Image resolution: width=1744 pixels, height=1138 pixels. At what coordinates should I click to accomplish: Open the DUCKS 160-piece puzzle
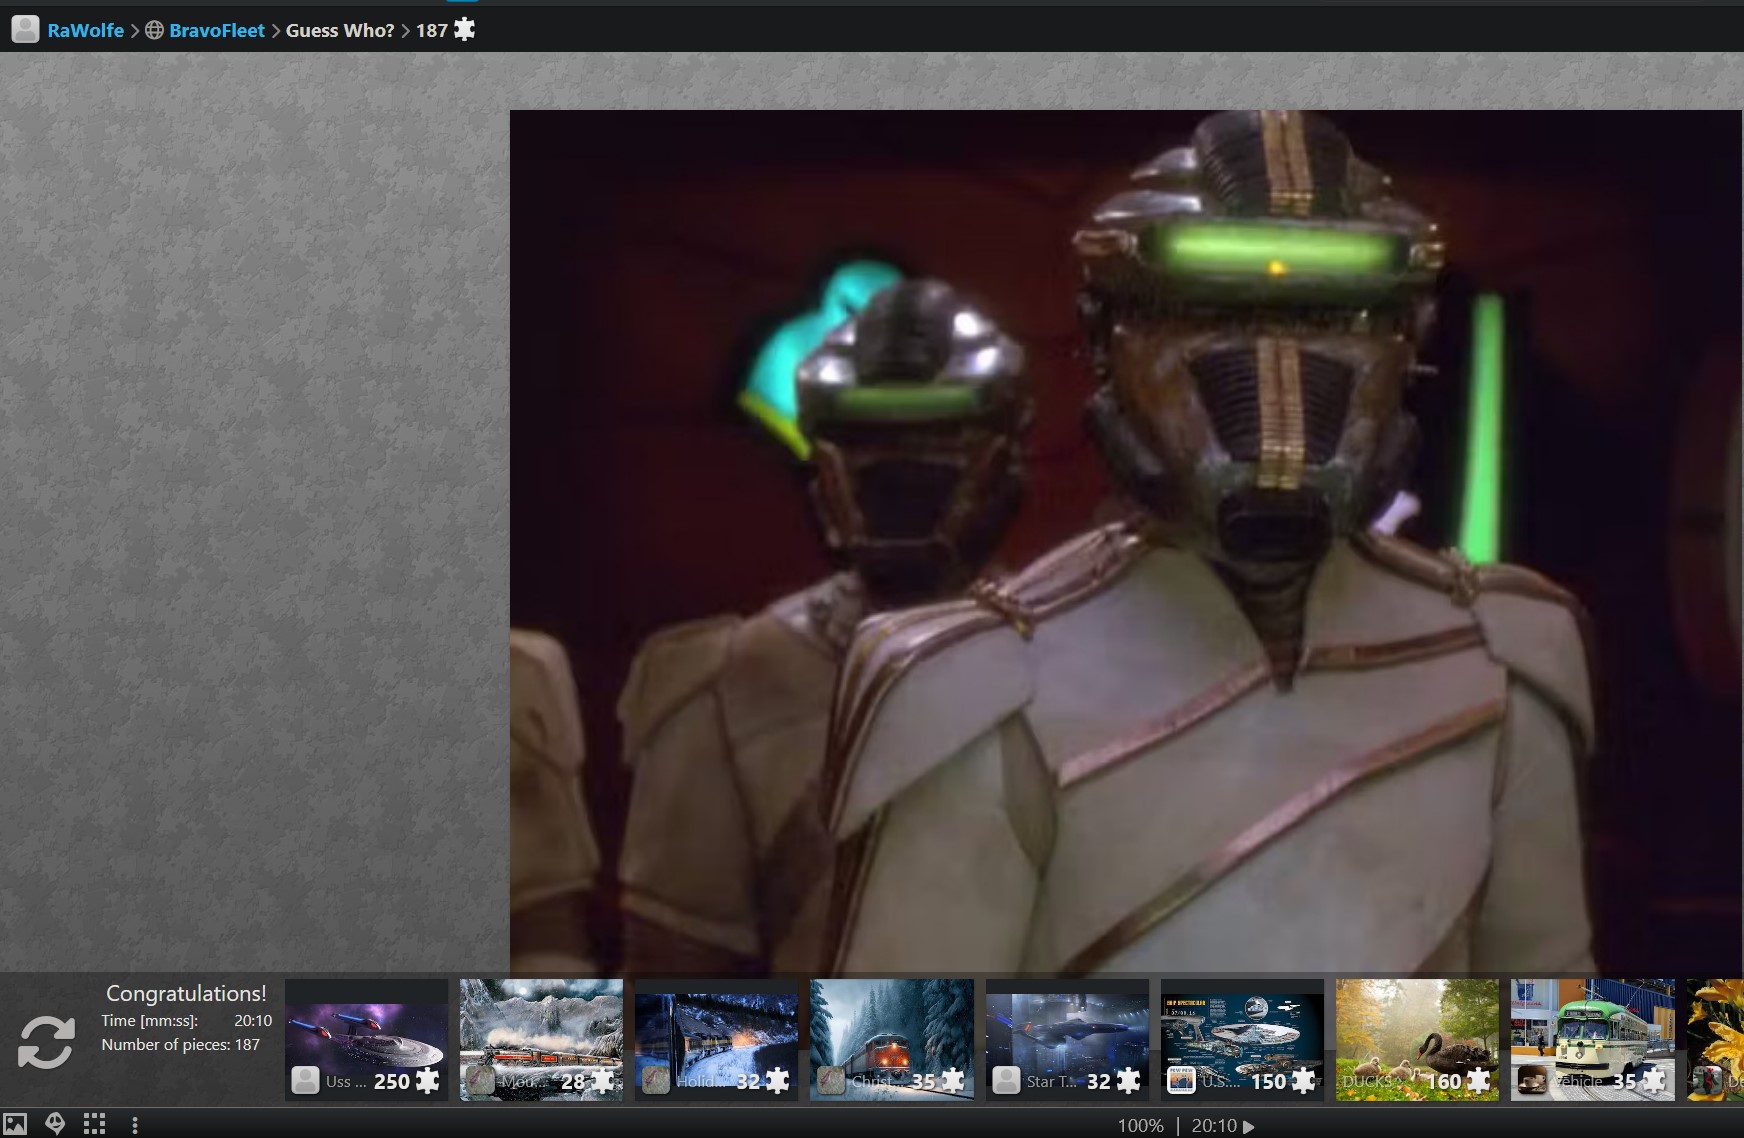pyautogui.click(x=1417, y=1040)
